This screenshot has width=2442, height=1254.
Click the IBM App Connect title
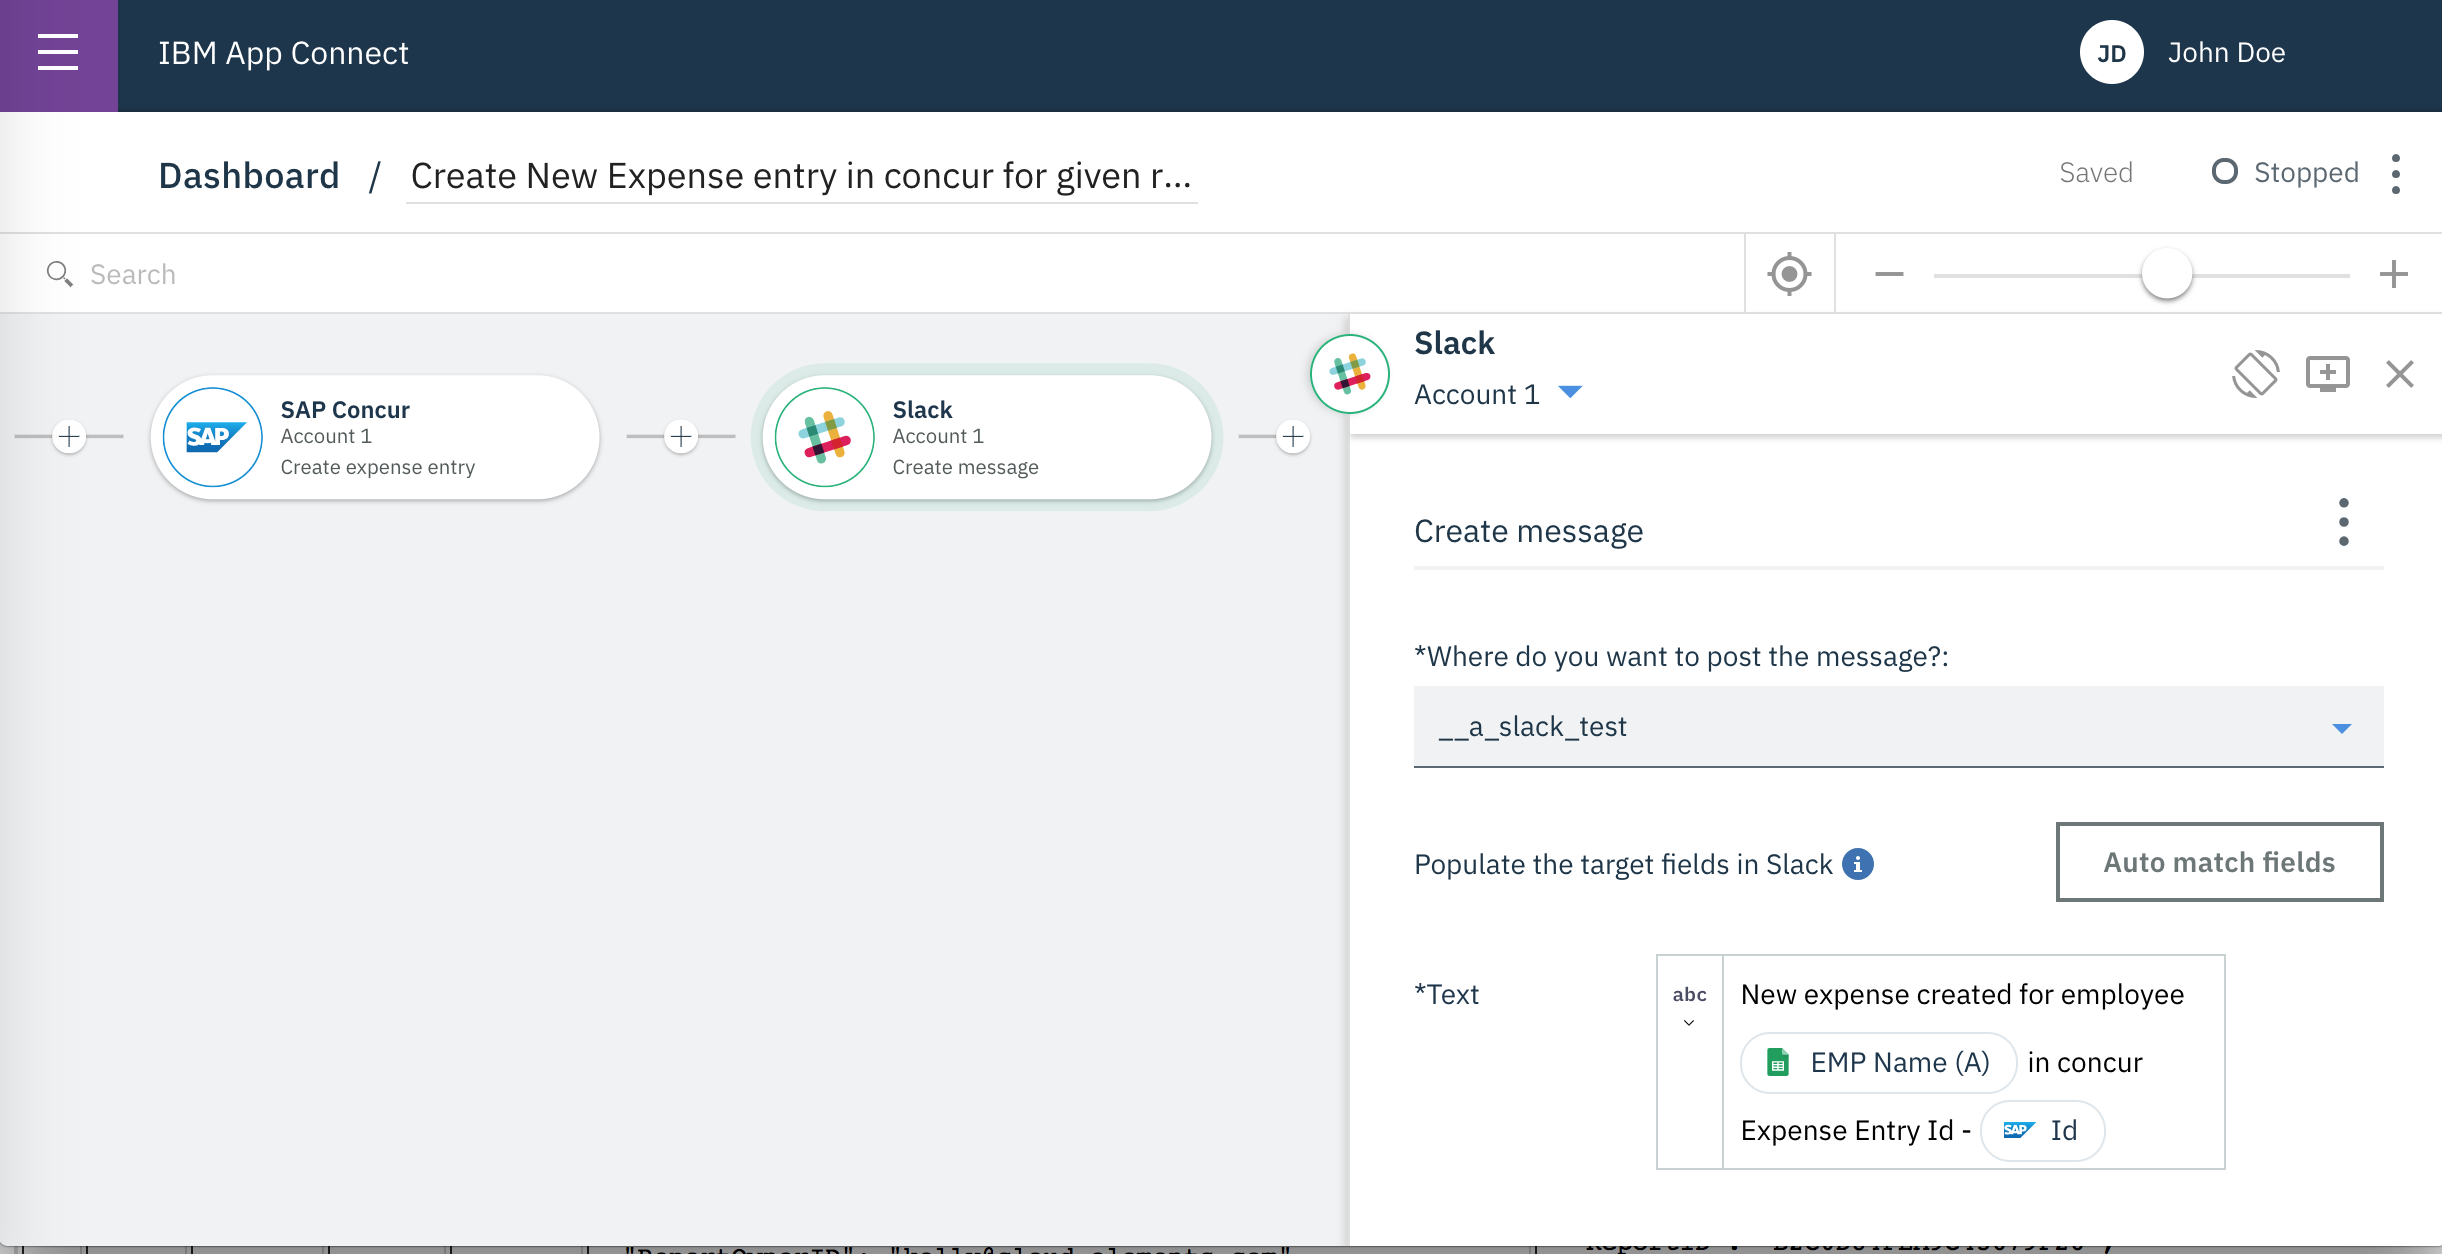284,53
